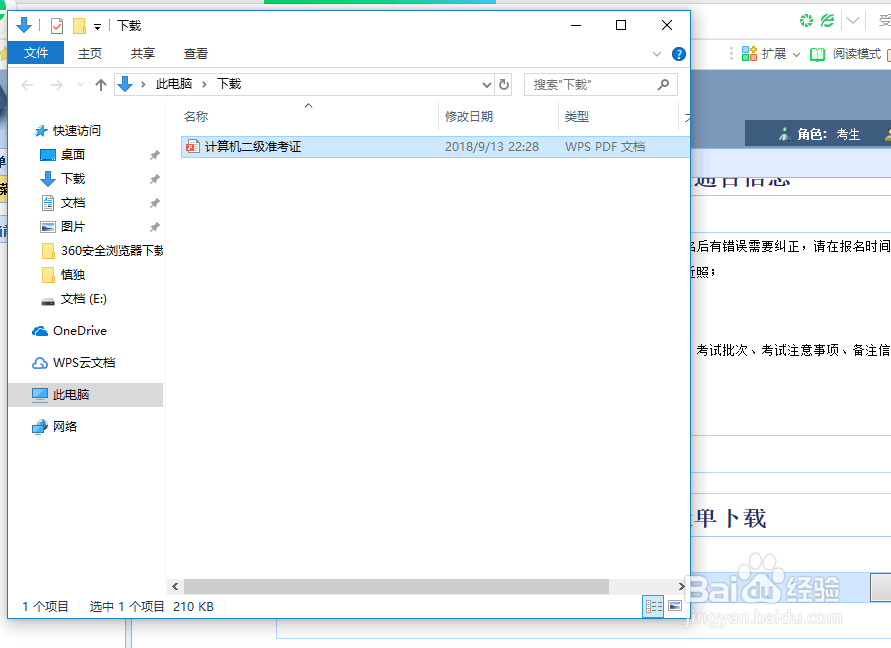891x648 pixels.
Task: Click the pin icon beside 图片
Action: (154, 227)
